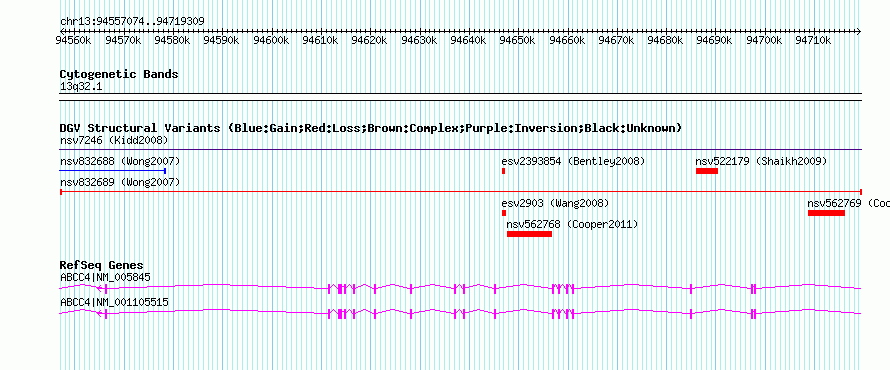
Task: Click the 94610k ruler tick label
Action: [320, 40]
